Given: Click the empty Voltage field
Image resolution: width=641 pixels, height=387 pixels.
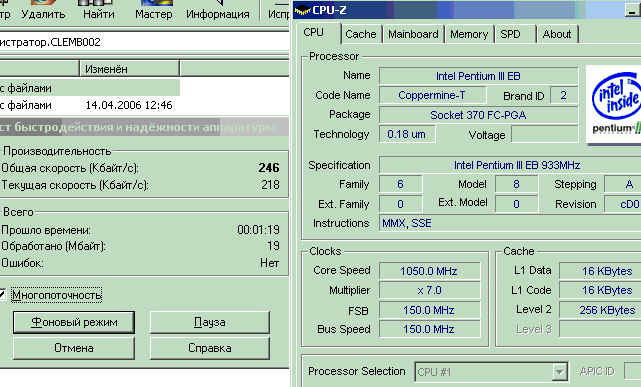Looking at the screenshot, I should (545, 134).
